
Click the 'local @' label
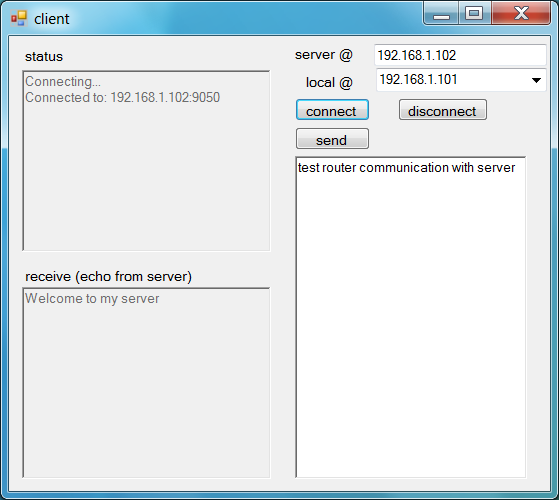tap(329, 83)
